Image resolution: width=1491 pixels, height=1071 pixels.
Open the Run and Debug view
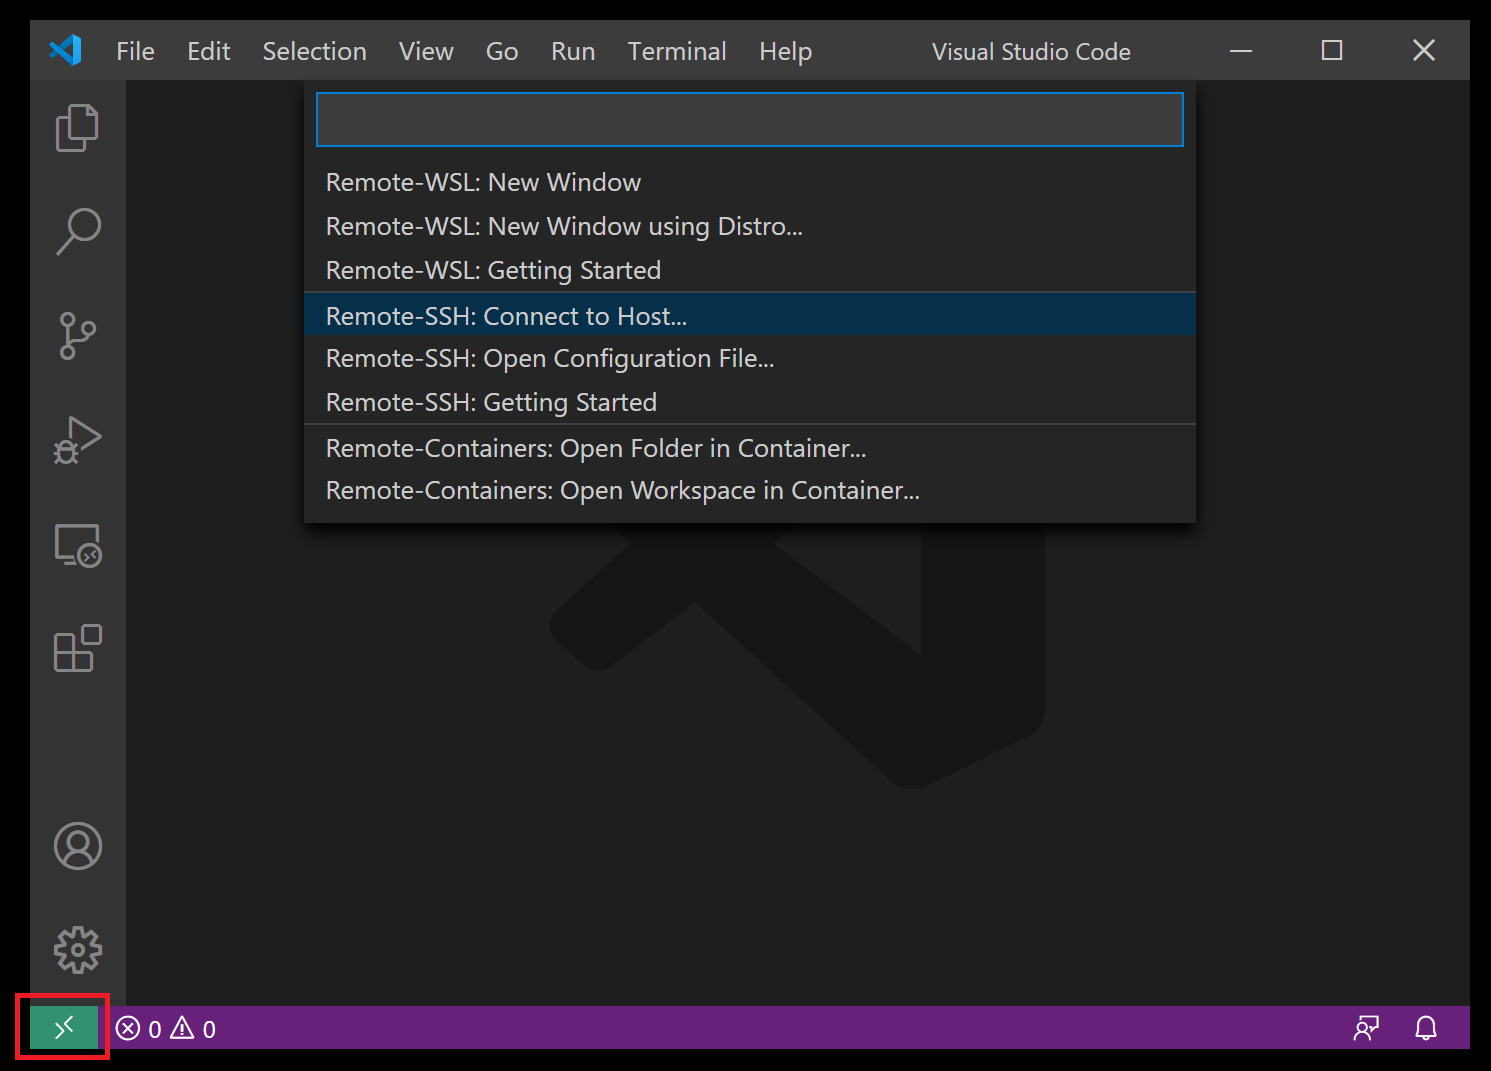[x=77, y=440]
